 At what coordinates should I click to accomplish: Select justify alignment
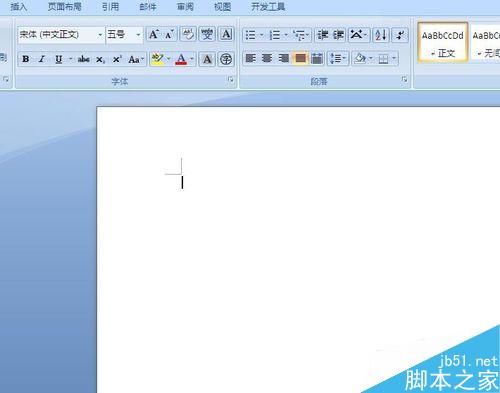300,59
